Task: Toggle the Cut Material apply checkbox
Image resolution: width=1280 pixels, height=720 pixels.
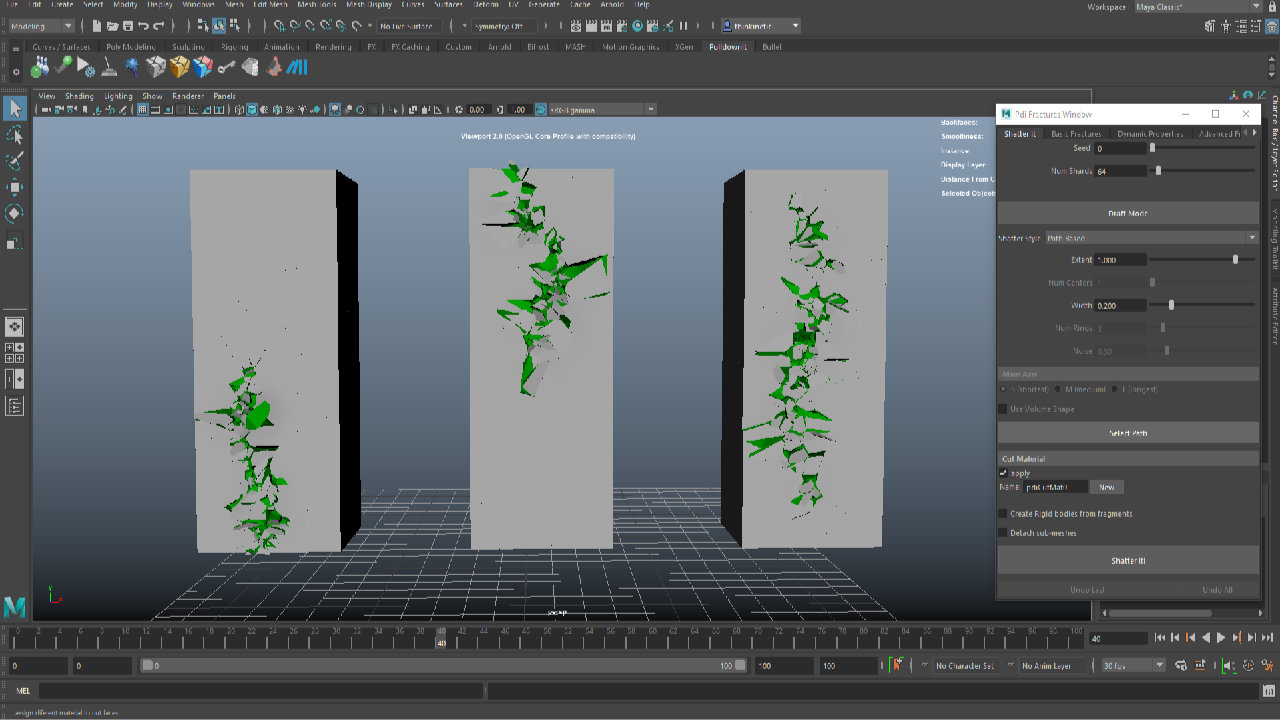Action: tap(1003, 473)
